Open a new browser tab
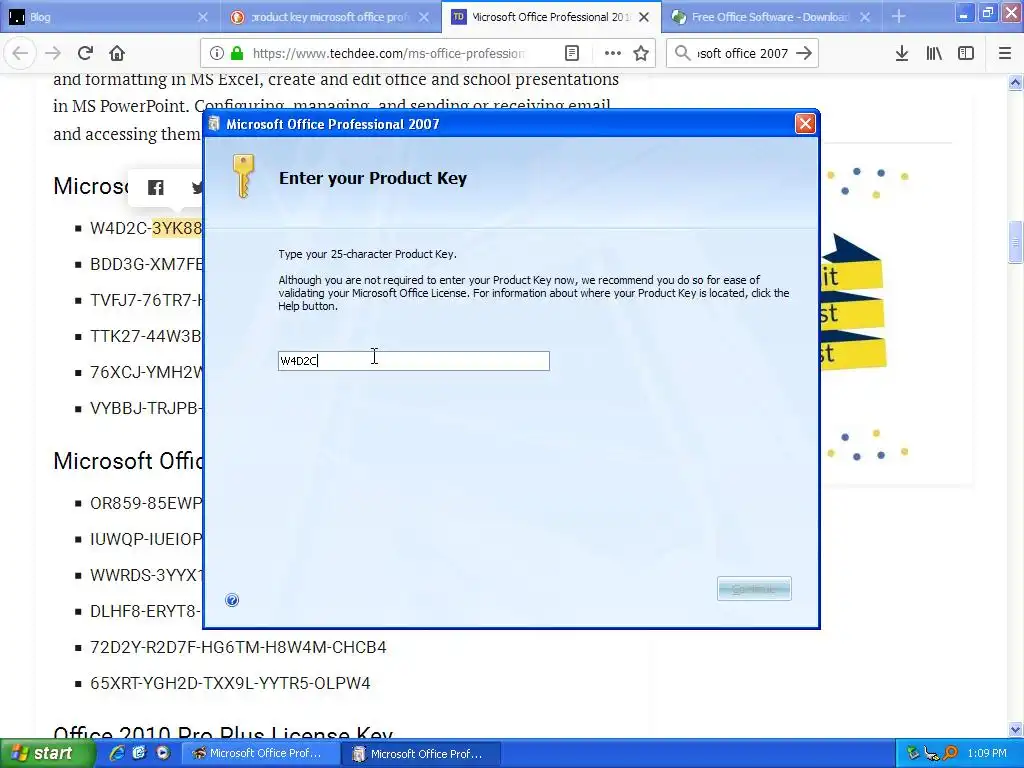The height and width of the screenshot is (768, 1024). [899, 17]
